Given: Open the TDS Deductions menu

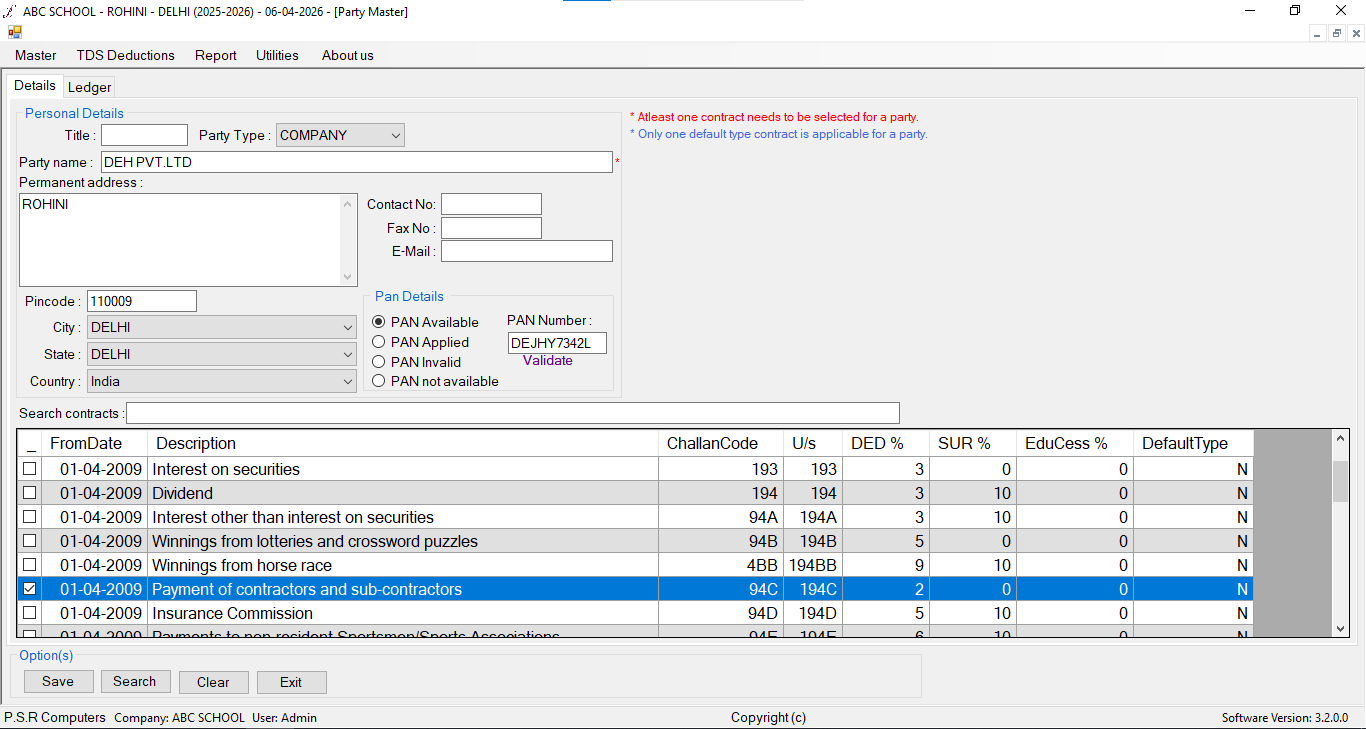Looking at the screenshot, I should tap(125, 55).
